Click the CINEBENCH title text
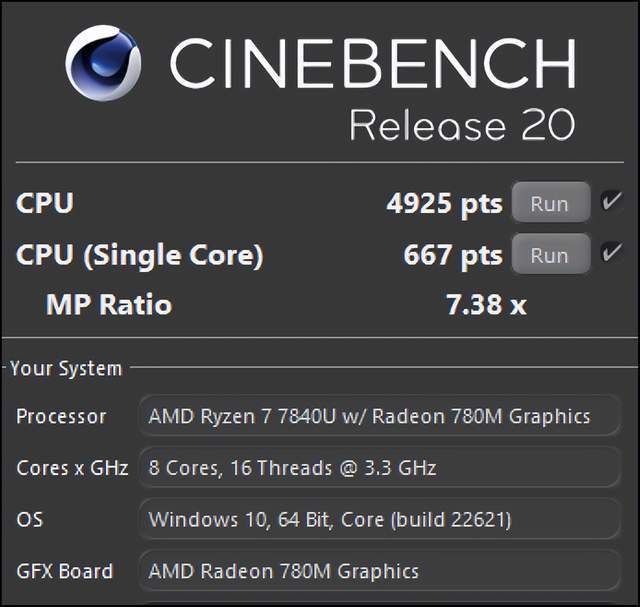Viewport: 640px width, 607px height. 372,64
